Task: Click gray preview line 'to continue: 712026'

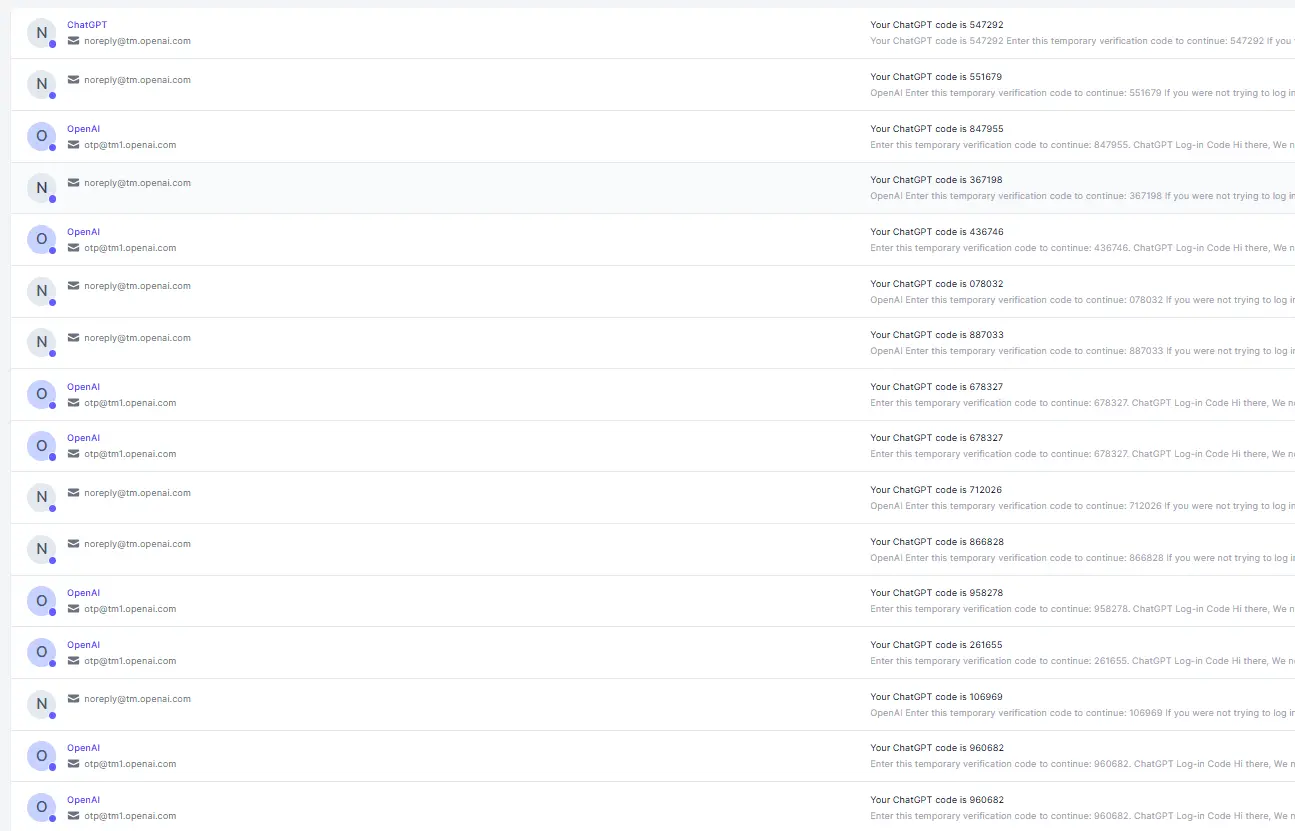Action: [x=1082, y=506]
